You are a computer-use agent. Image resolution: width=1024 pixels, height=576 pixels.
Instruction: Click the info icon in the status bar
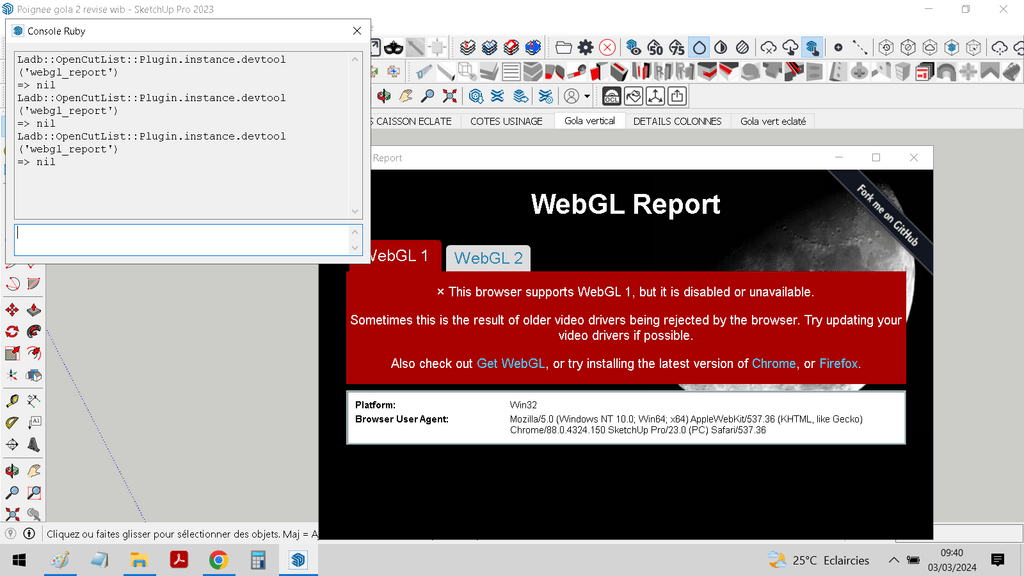coord(29,534)
